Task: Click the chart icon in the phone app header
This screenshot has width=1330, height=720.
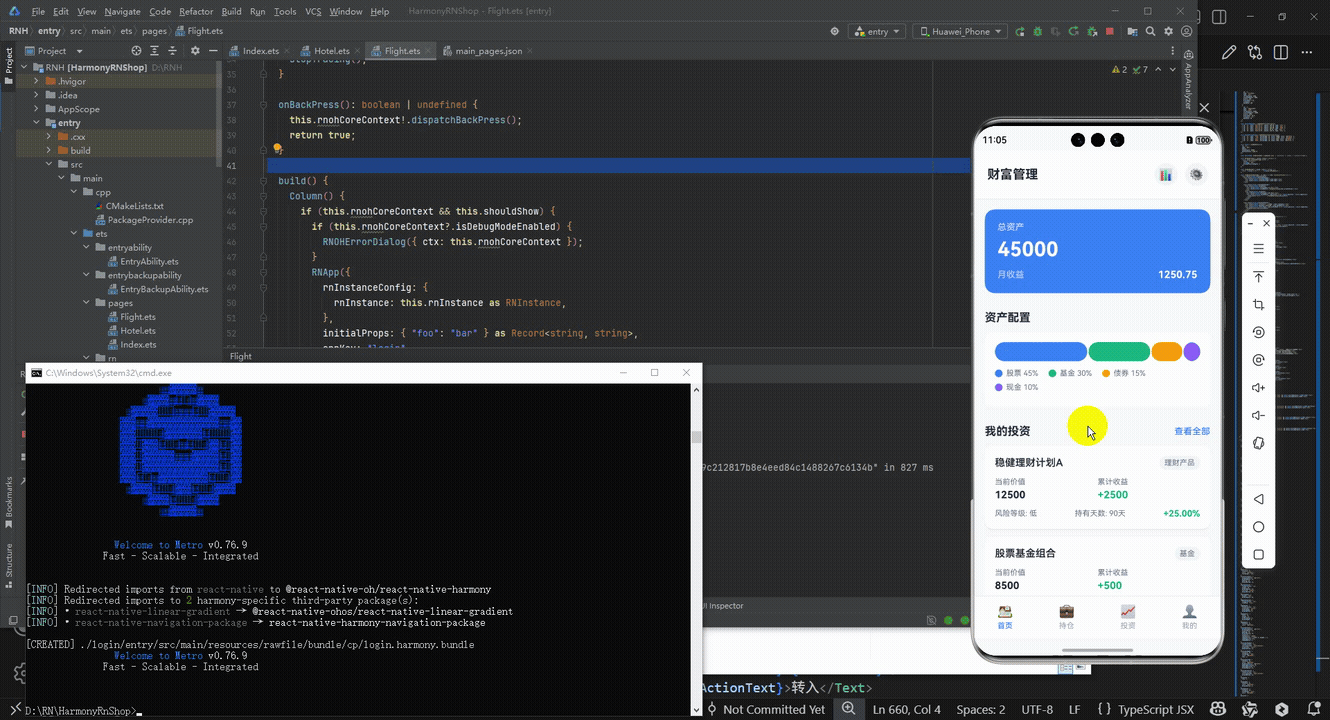Action: [x=1165, y=174]
